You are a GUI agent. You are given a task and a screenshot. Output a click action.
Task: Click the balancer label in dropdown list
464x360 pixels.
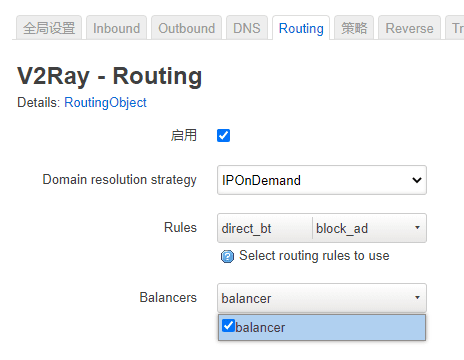(260, 327)
